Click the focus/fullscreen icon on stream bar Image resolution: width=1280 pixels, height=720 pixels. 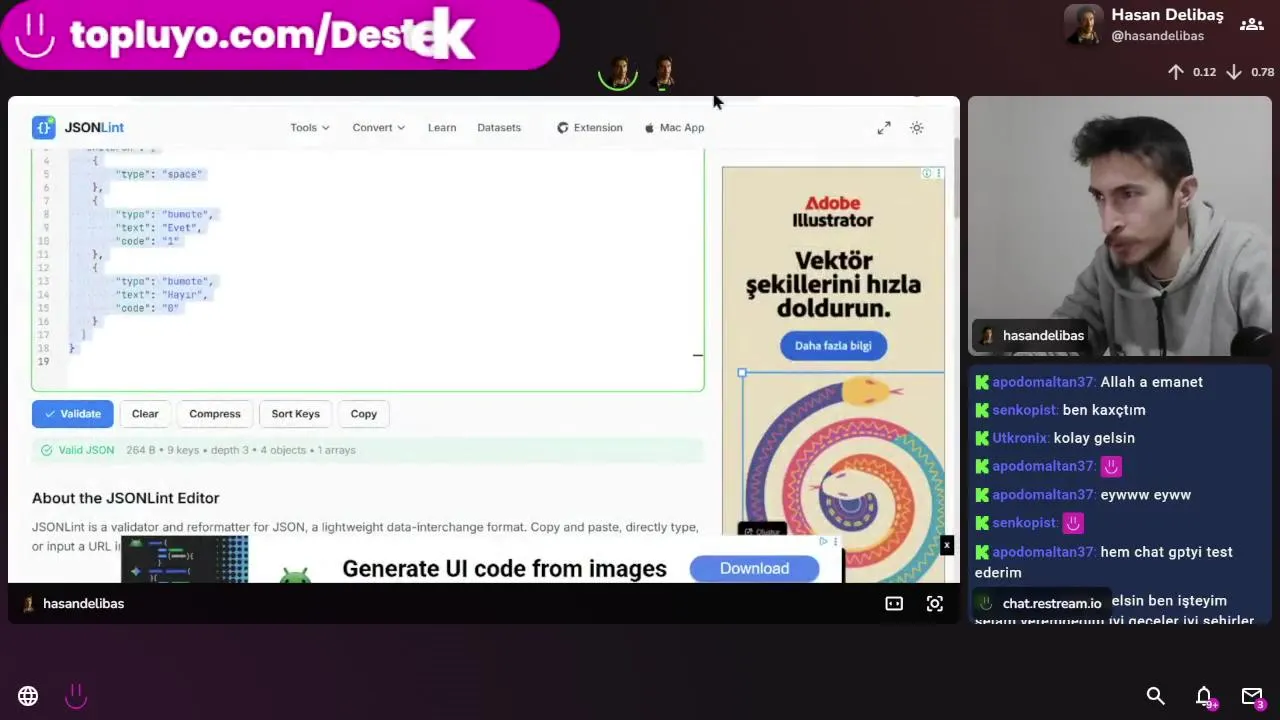(x=935, y=604)
